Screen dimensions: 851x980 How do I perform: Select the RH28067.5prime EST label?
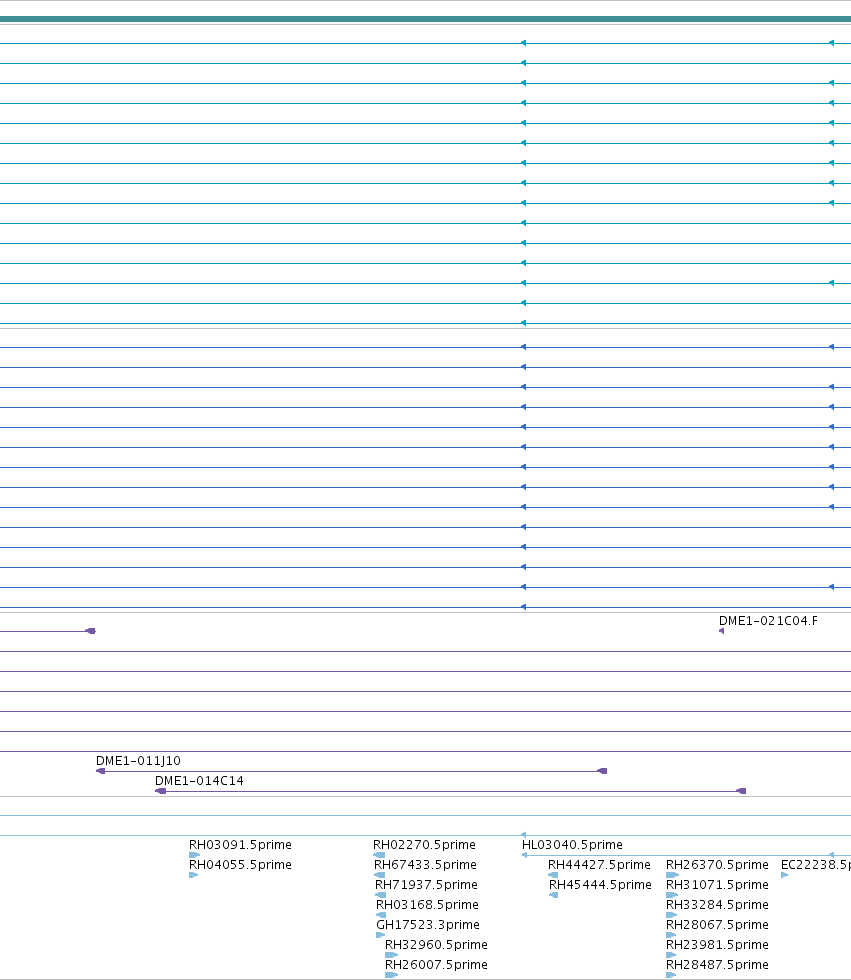717,925
